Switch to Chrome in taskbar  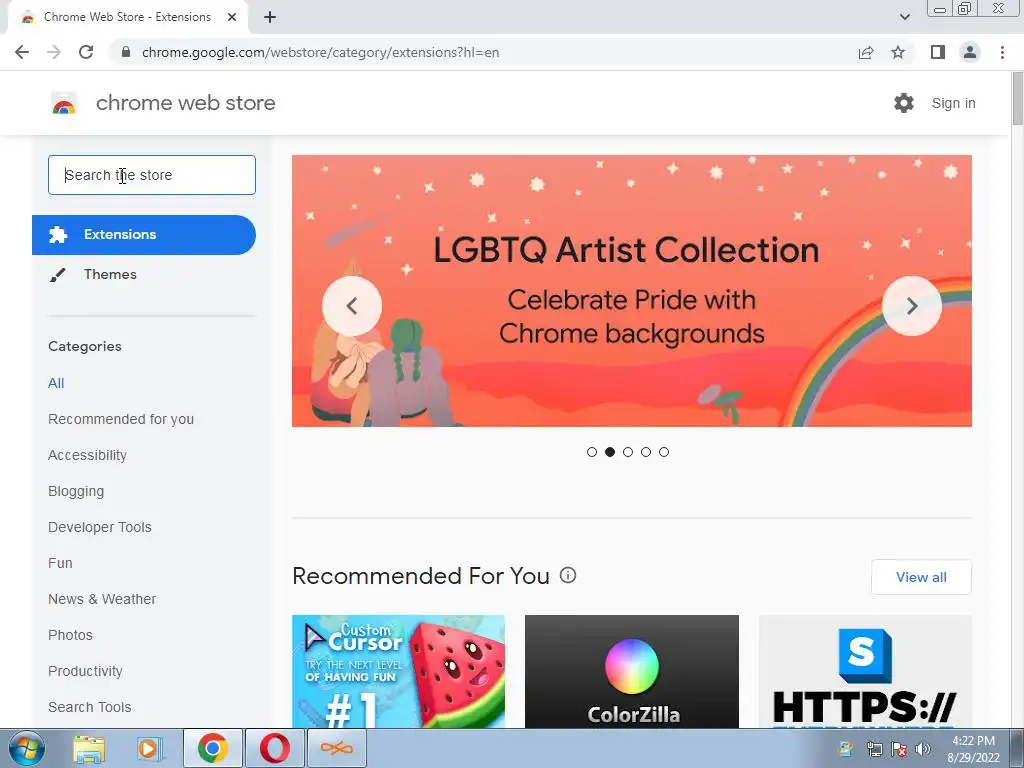pyautogui.click(x=212, y=748)
